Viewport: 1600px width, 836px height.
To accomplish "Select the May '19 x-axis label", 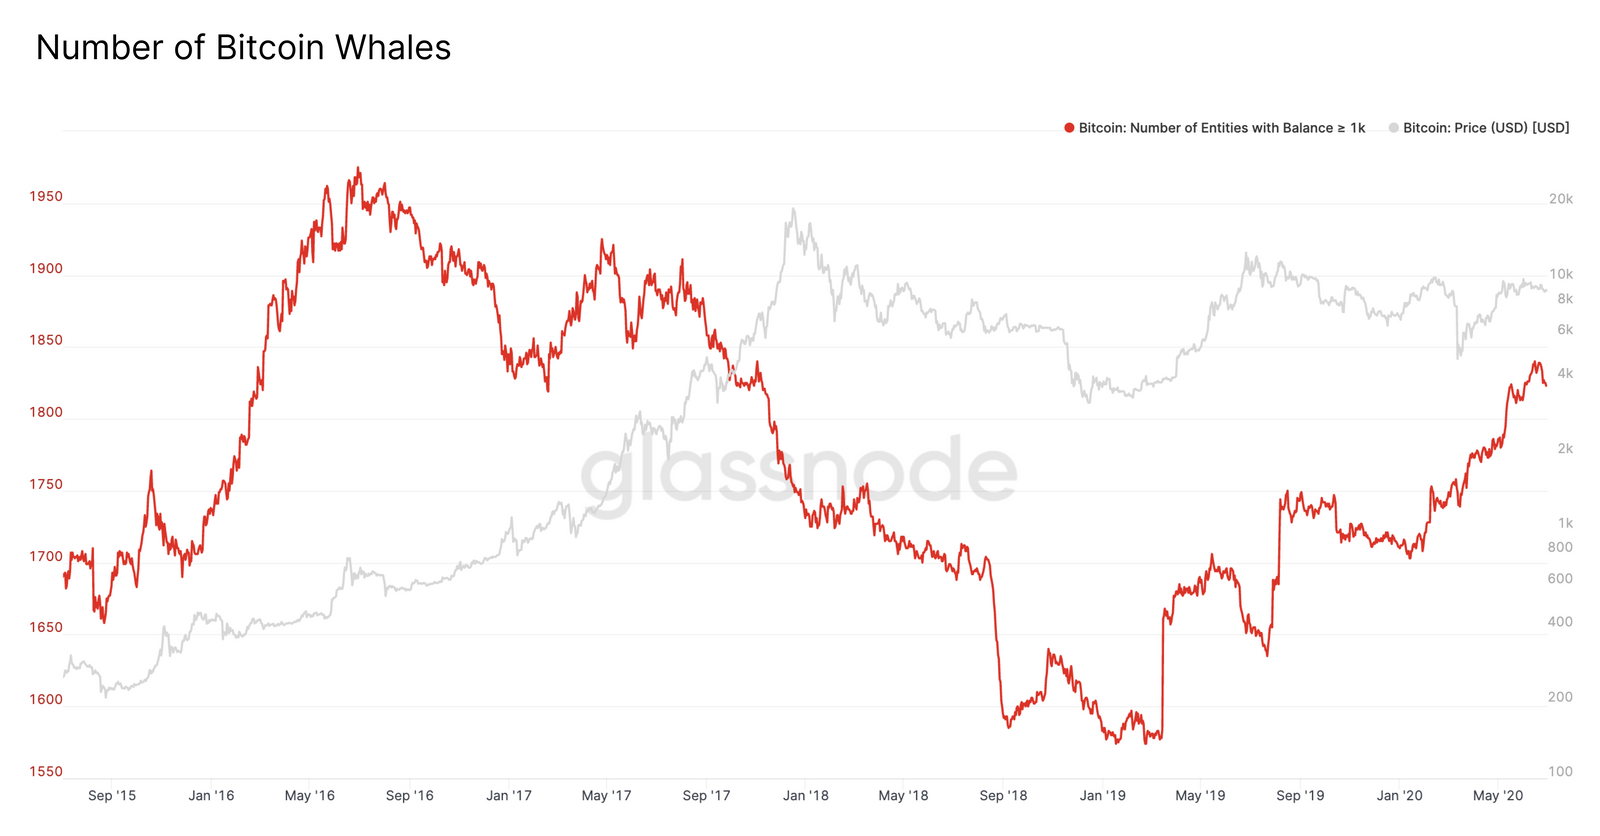I will [1200, 796].
